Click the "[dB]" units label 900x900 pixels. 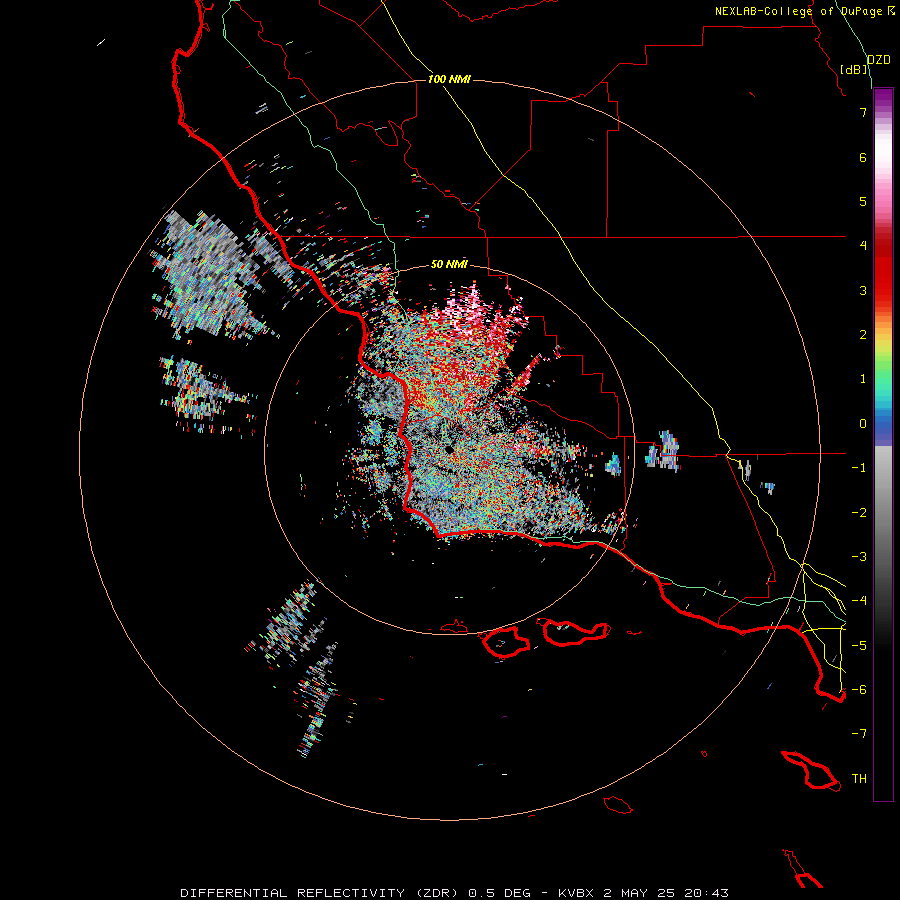pos(854,69)
